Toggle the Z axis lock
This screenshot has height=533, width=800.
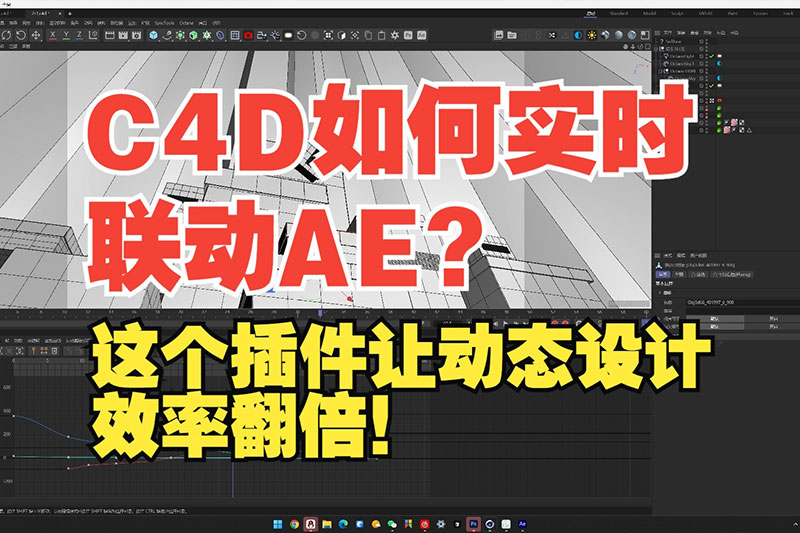(x=79, y=35)
